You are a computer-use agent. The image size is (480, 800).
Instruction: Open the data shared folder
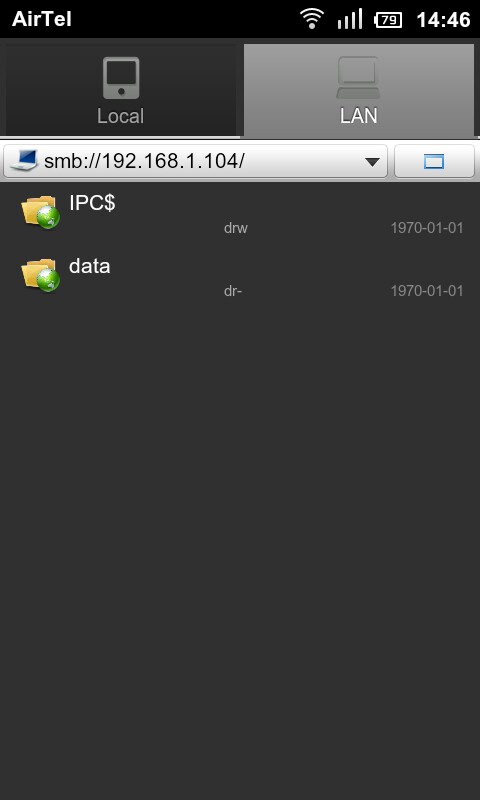click(x=240, y=278)
